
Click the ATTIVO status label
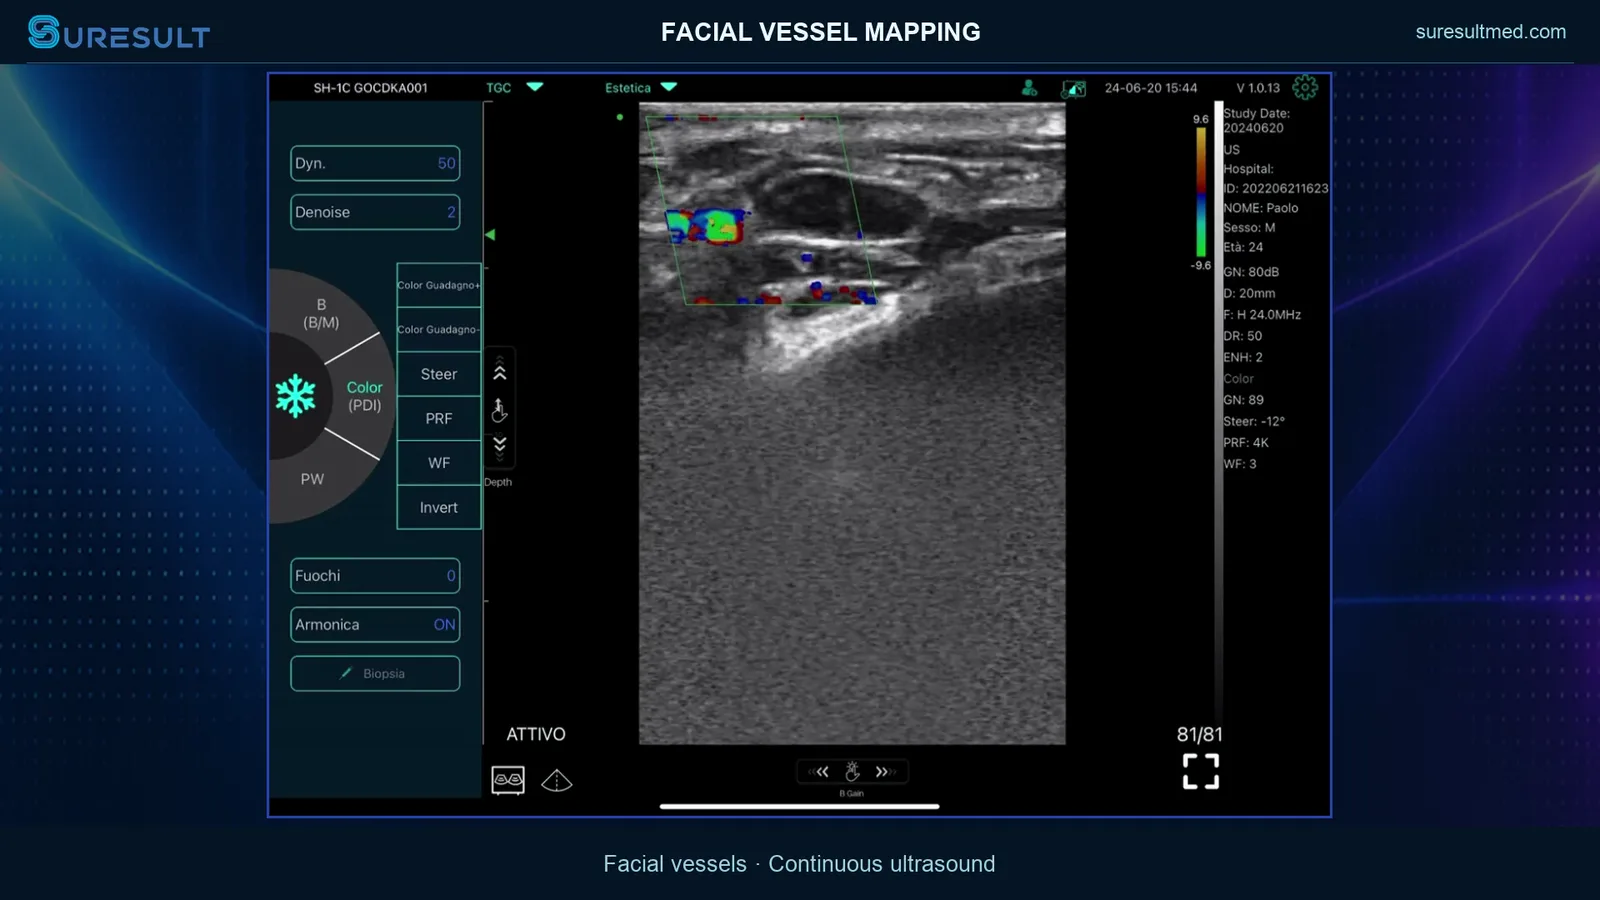tap(536, 734)
